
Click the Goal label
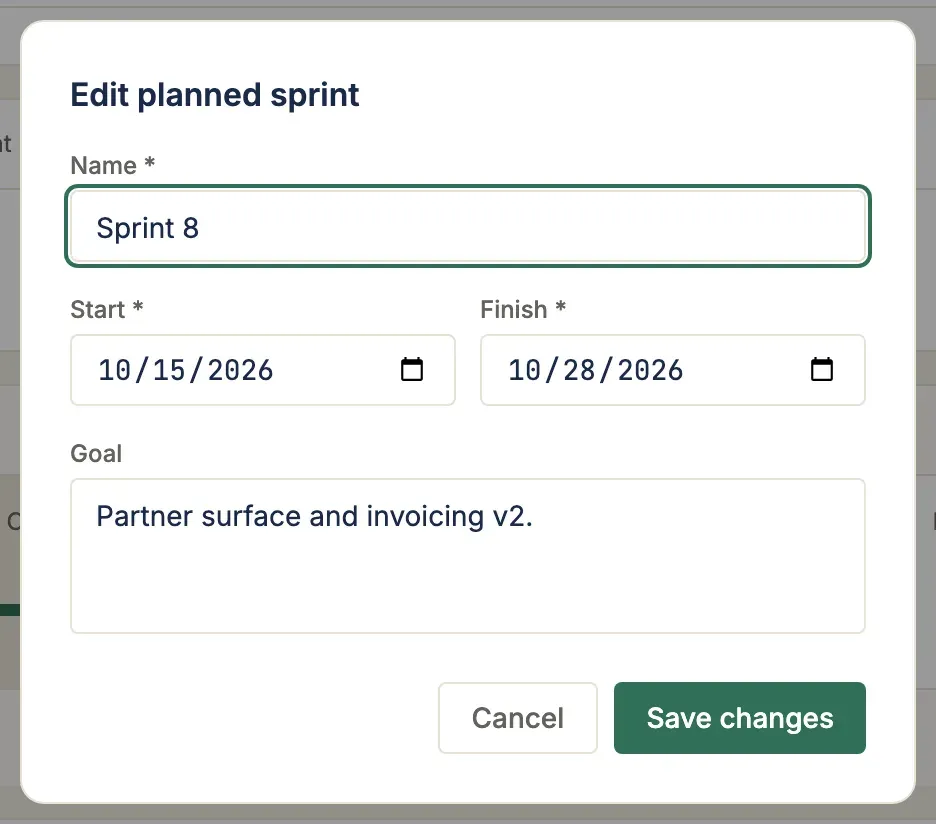96,454
